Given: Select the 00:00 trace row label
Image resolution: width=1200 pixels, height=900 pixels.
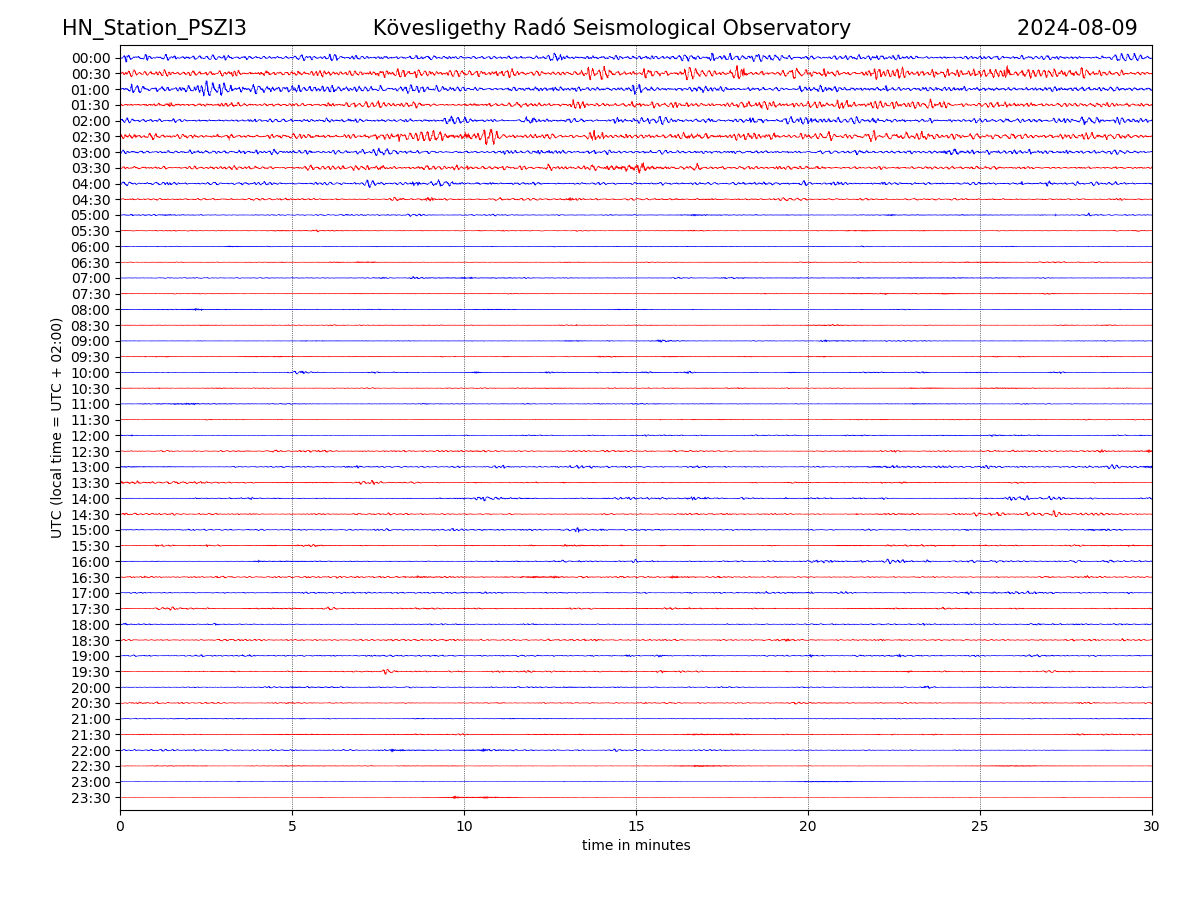Looking at the screenshot, I should [x=91, y=58].
